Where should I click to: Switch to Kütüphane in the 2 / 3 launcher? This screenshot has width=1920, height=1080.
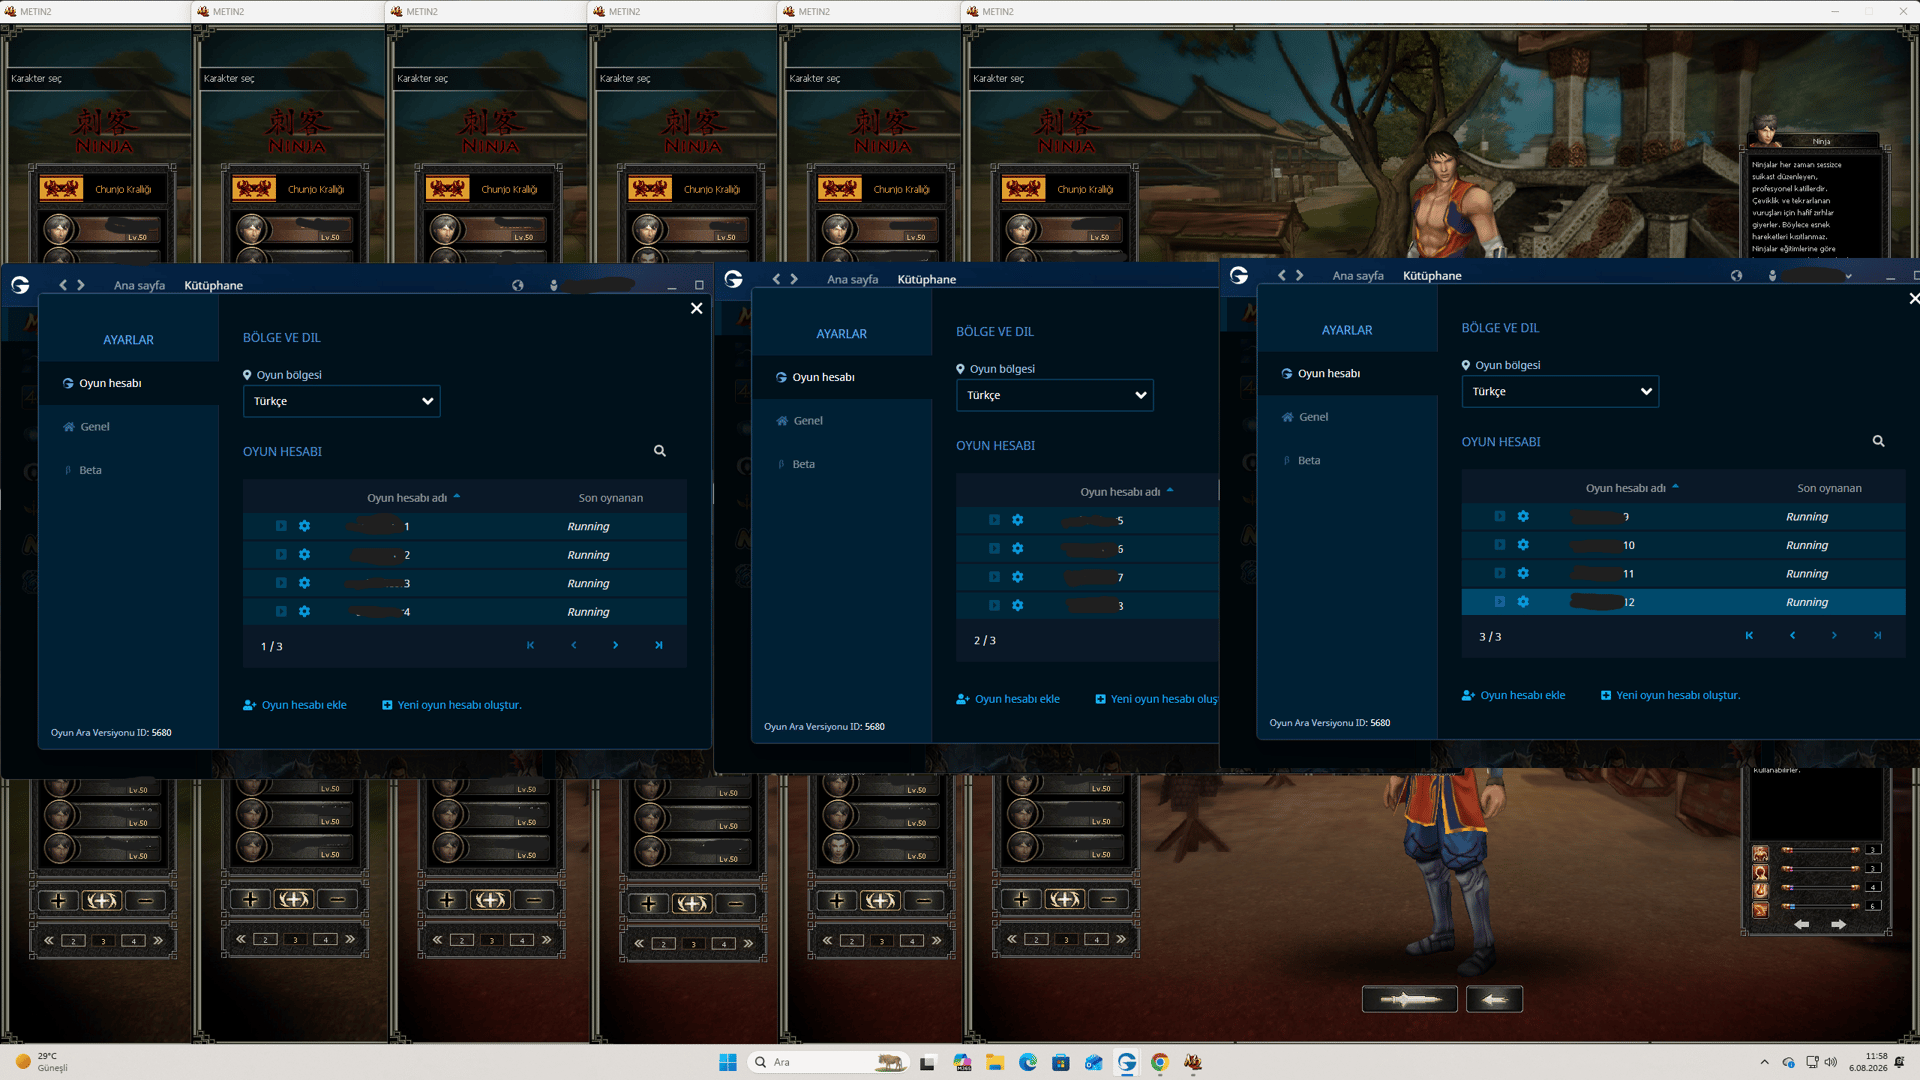[x=926, y=279]
